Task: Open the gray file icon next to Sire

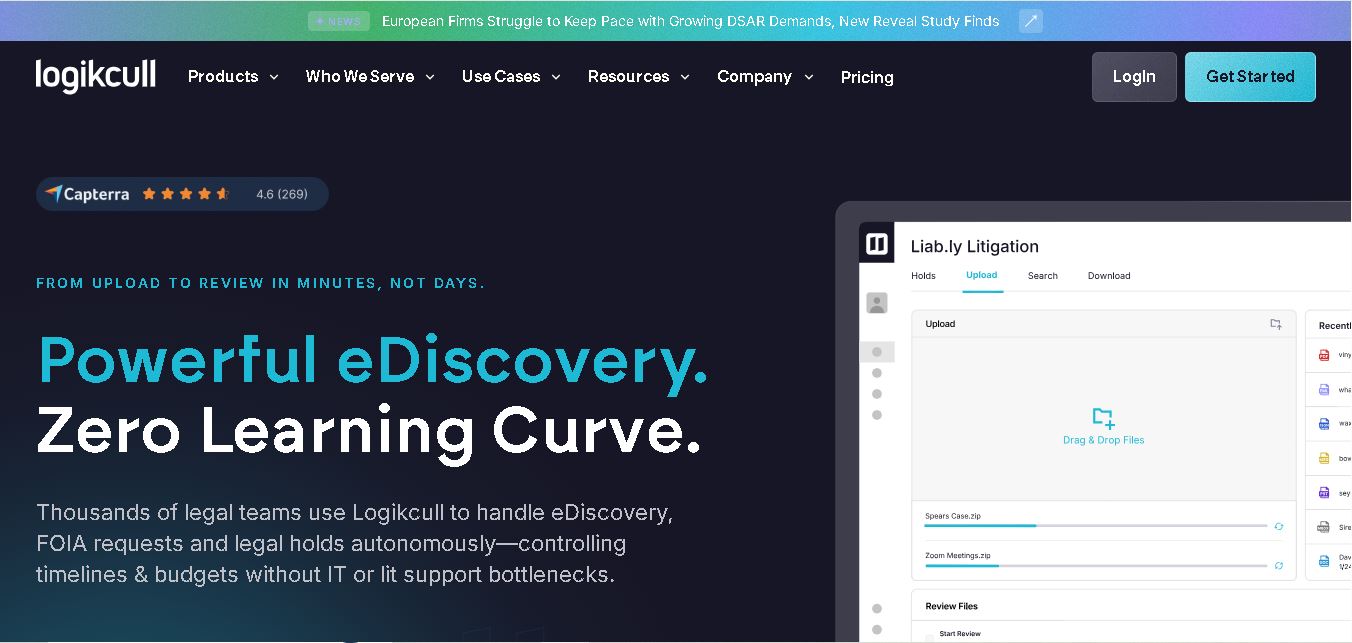Action: tap(1324, 527)
